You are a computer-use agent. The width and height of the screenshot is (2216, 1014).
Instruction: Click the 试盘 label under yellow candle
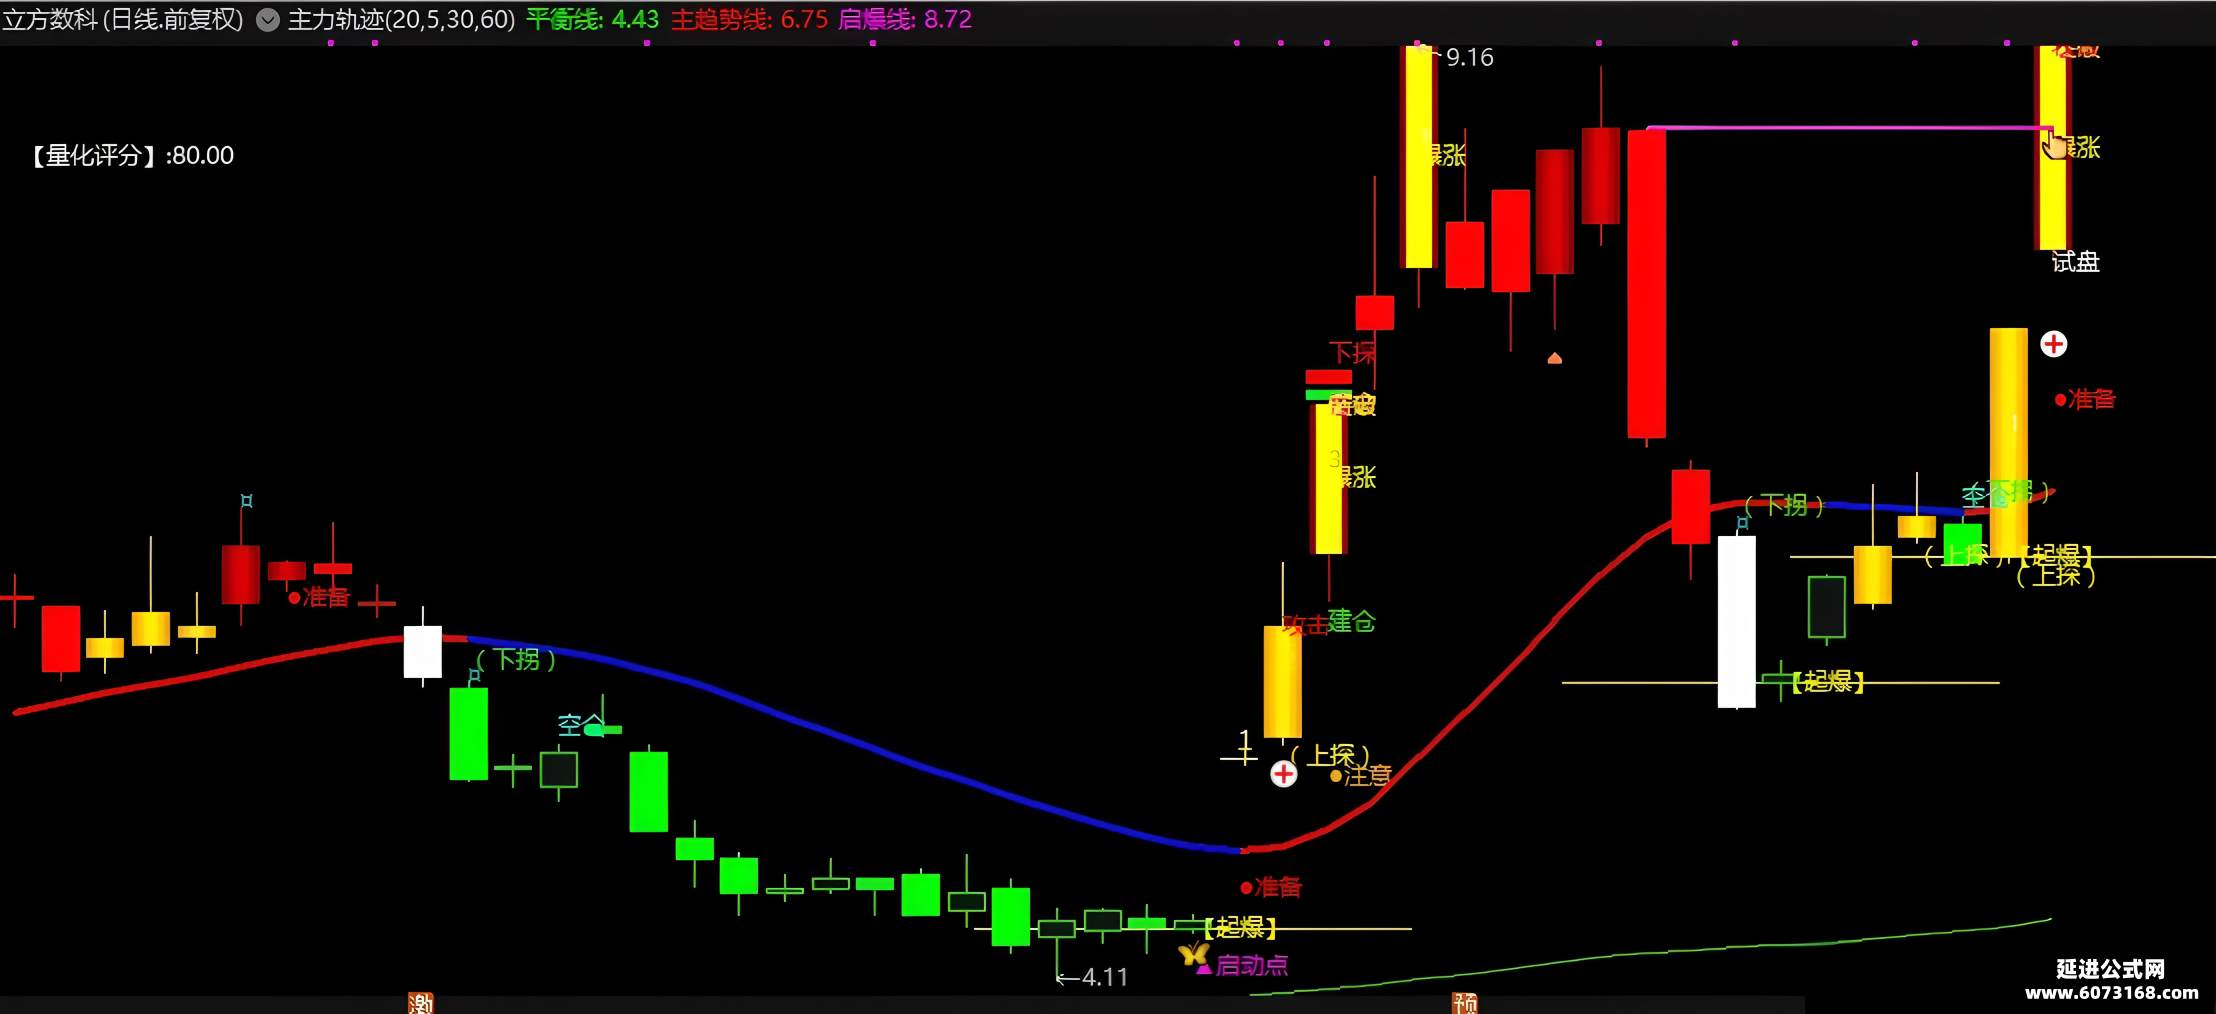coord(2076,262)
